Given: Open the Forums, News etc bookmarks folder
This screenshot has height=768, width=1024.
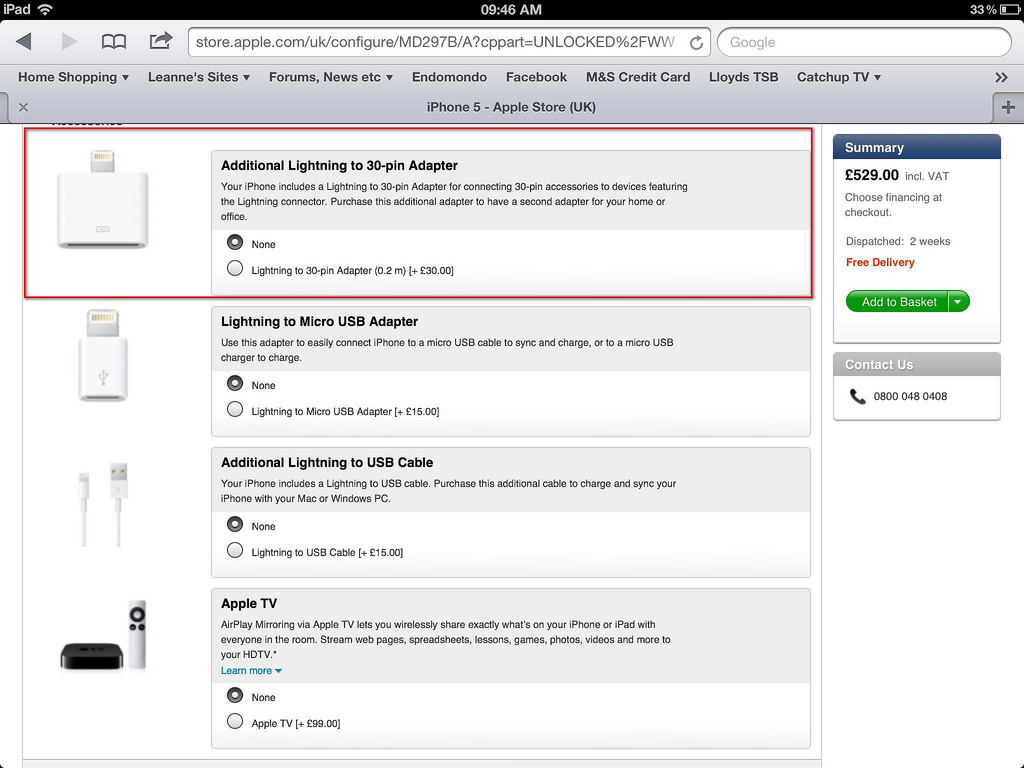Looking at the screenshot, I should pos(331,77).
